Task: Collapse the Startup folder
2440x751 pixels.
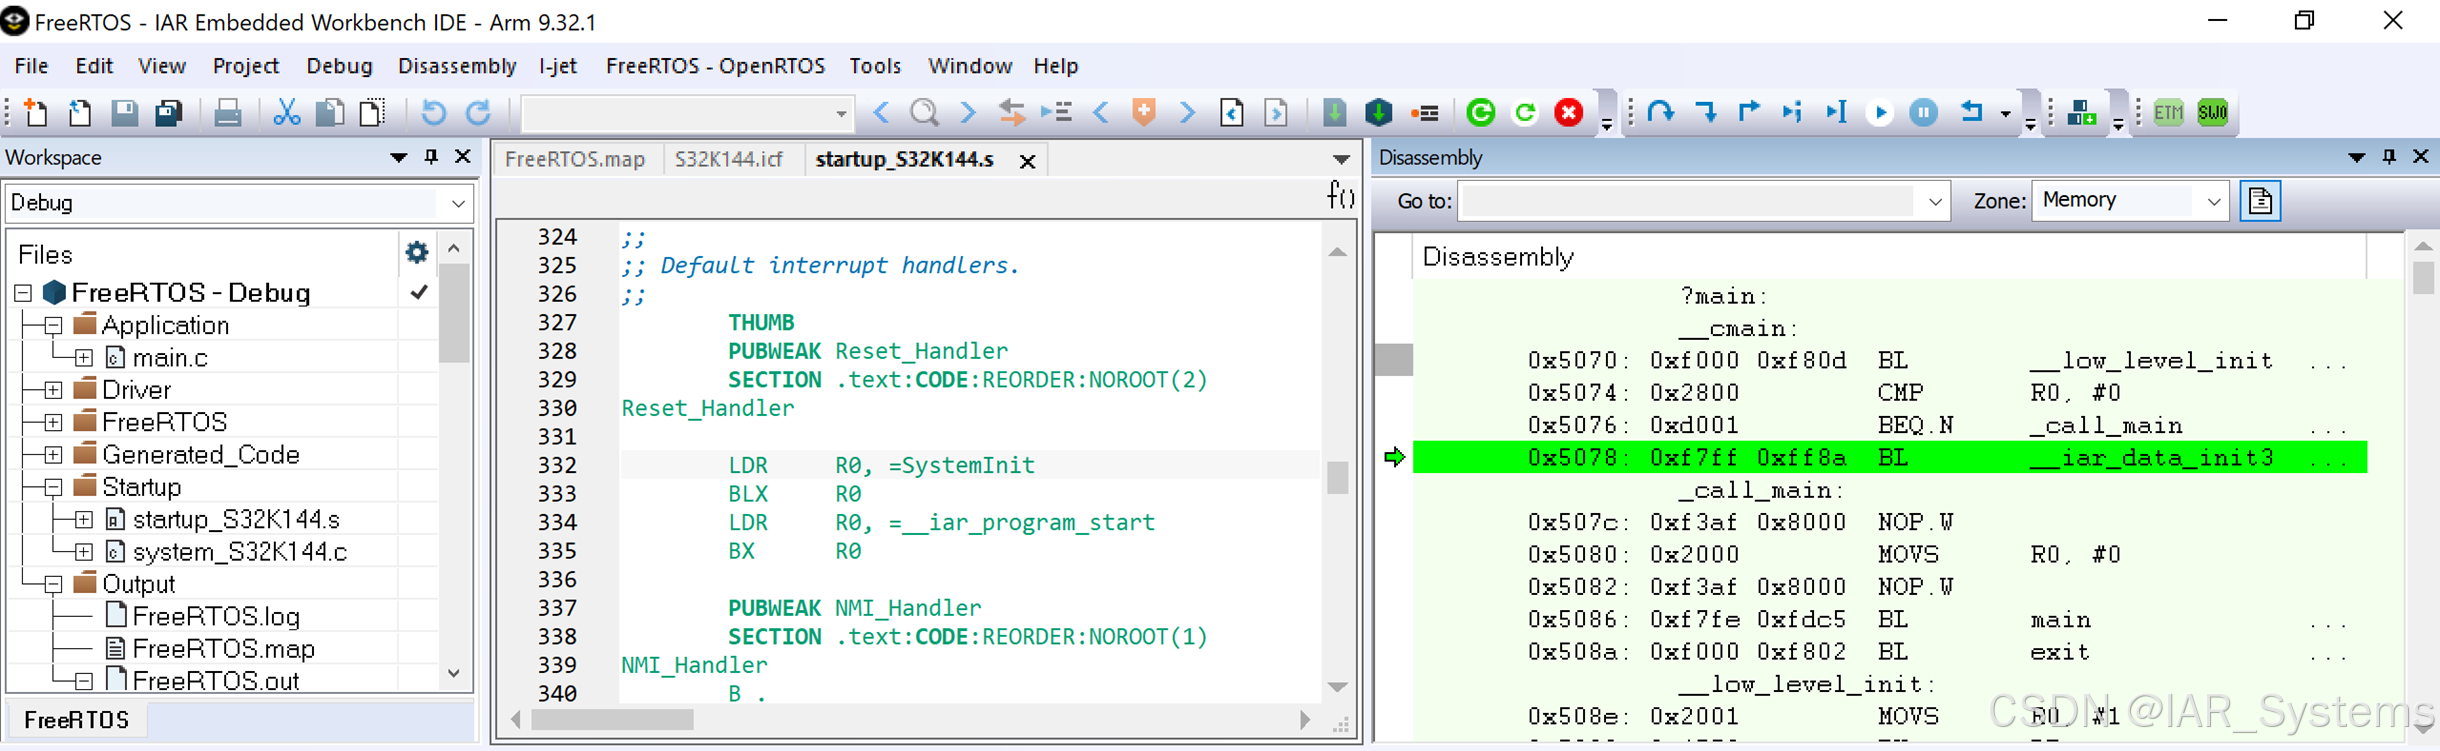Action: 53,487
